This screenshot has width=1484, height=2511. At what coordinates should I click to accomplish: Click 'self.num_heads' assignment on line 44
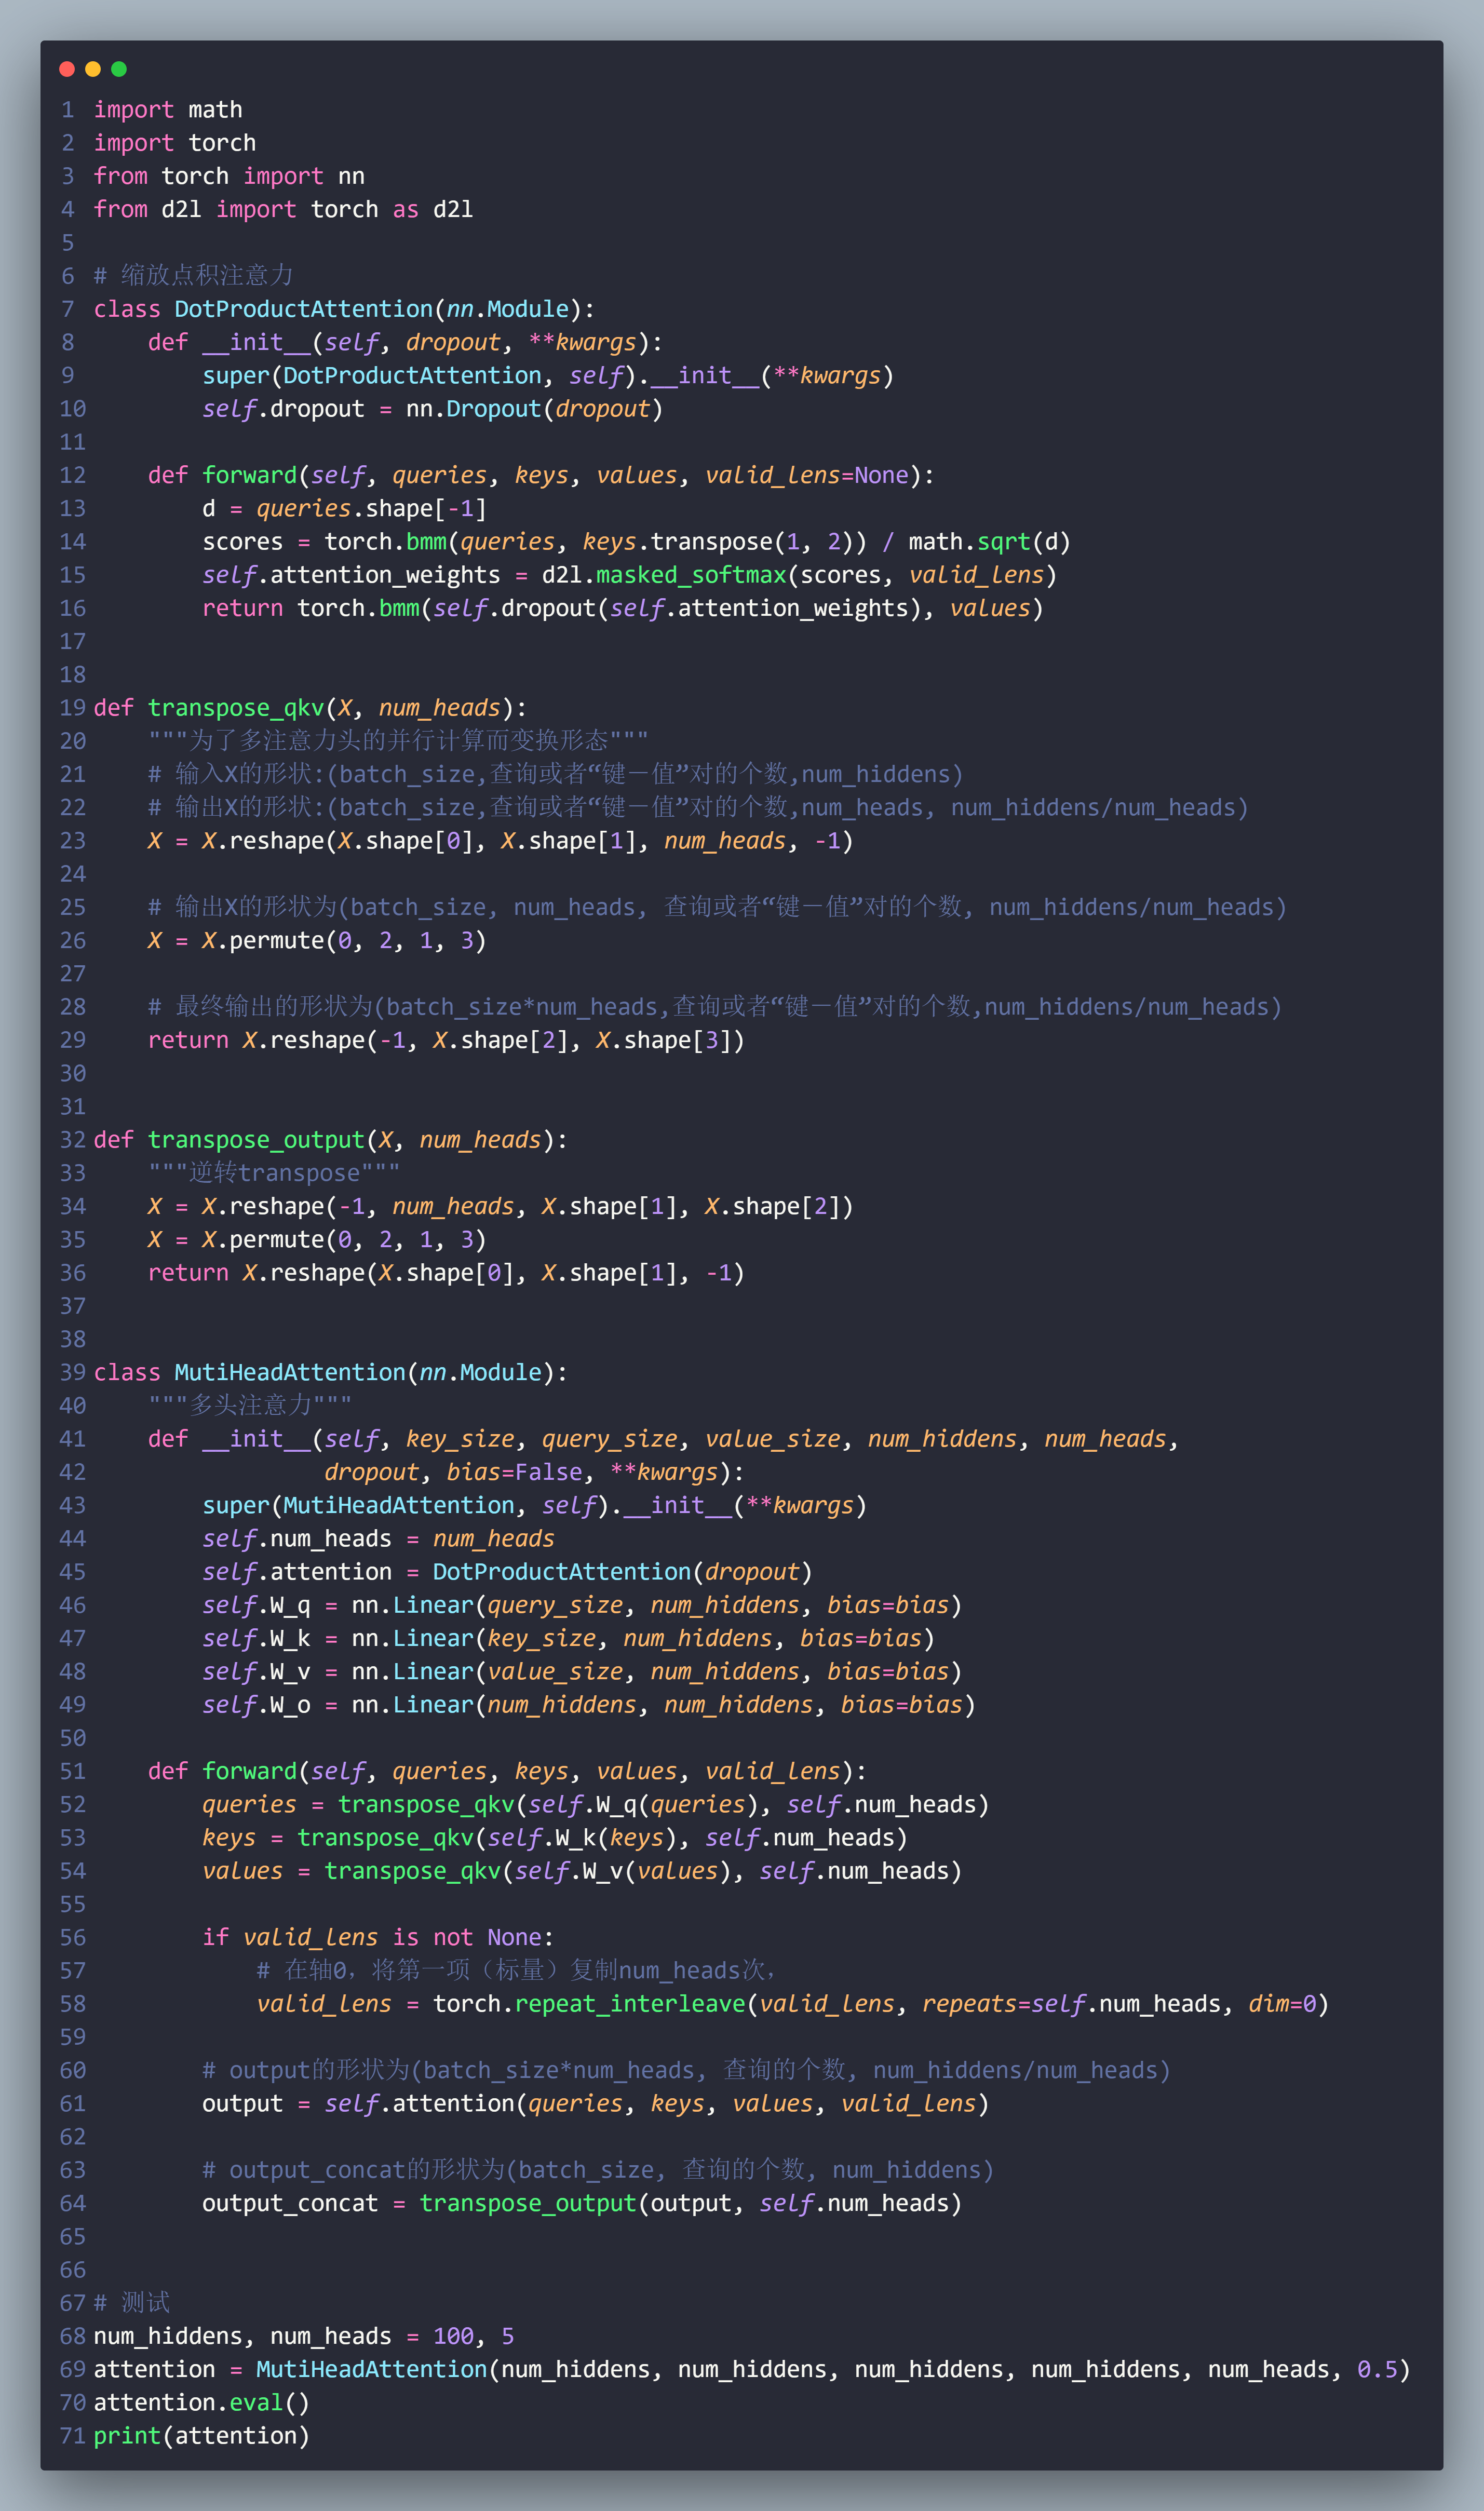[296, 1539]
